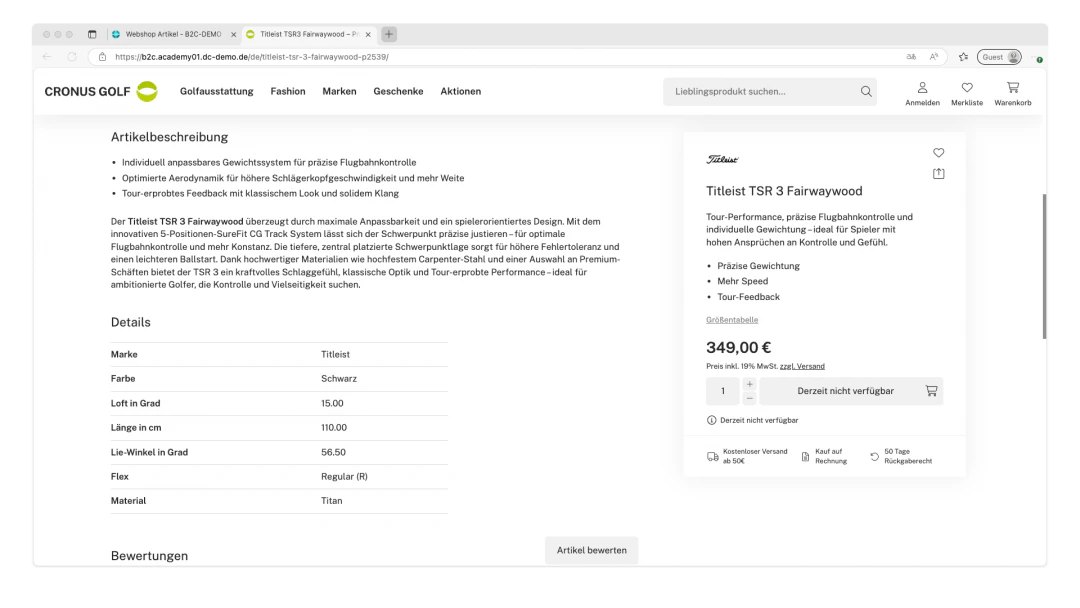
Task: Open the Größentabelle link
Action: coord(731,320)
